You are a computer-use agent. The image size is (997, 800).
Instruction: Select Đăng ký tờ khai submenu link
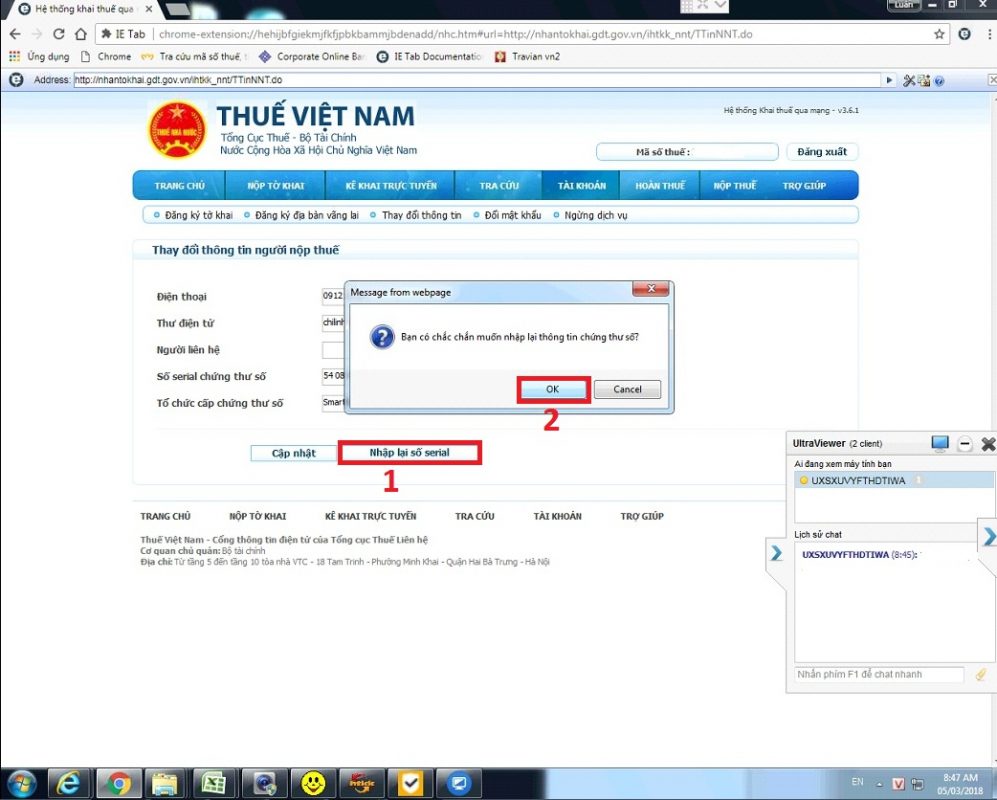[x=198, y=216]
